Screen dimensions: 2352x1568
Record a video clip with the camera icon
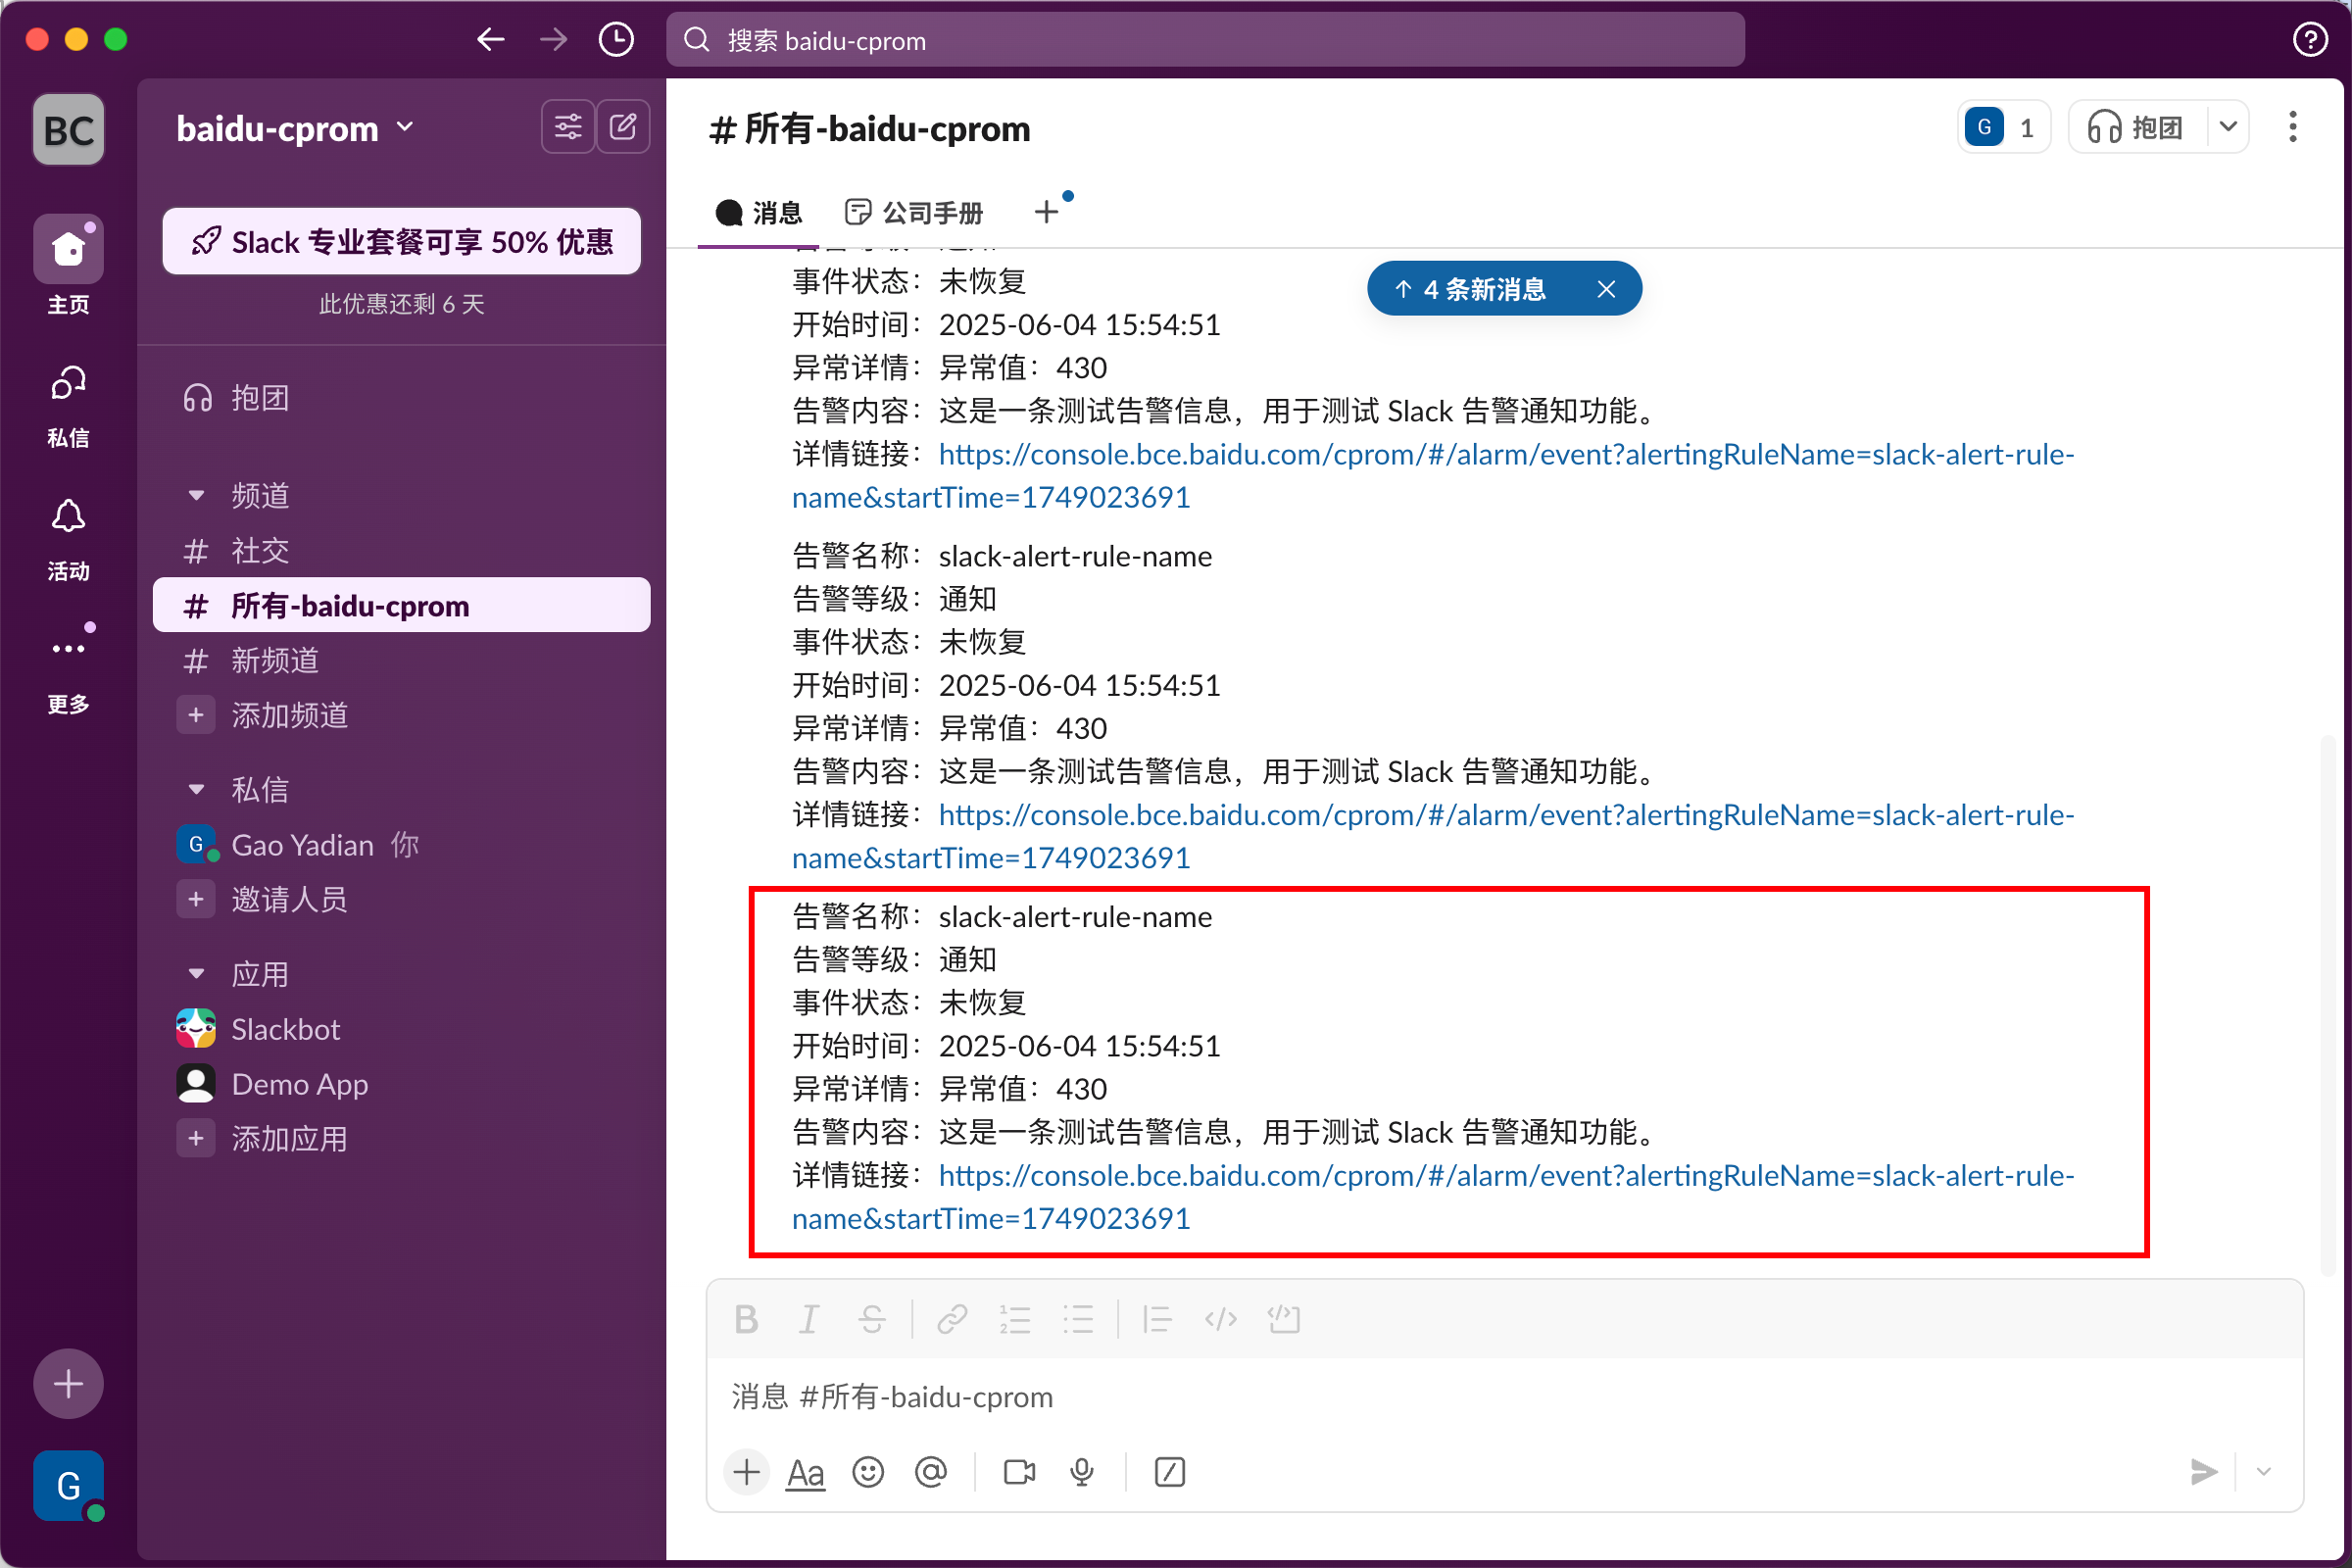pos(1019,1472)
